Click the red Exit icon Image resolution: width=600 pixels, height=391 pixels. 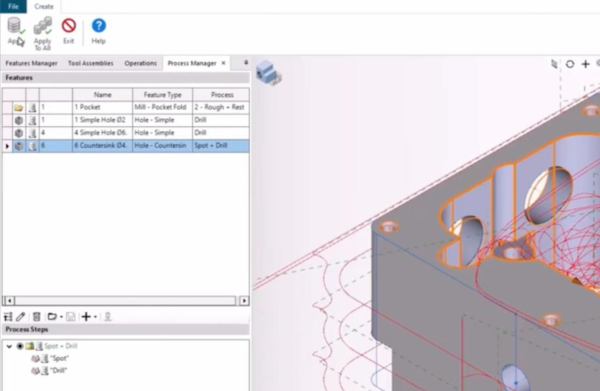click(69, 26)
